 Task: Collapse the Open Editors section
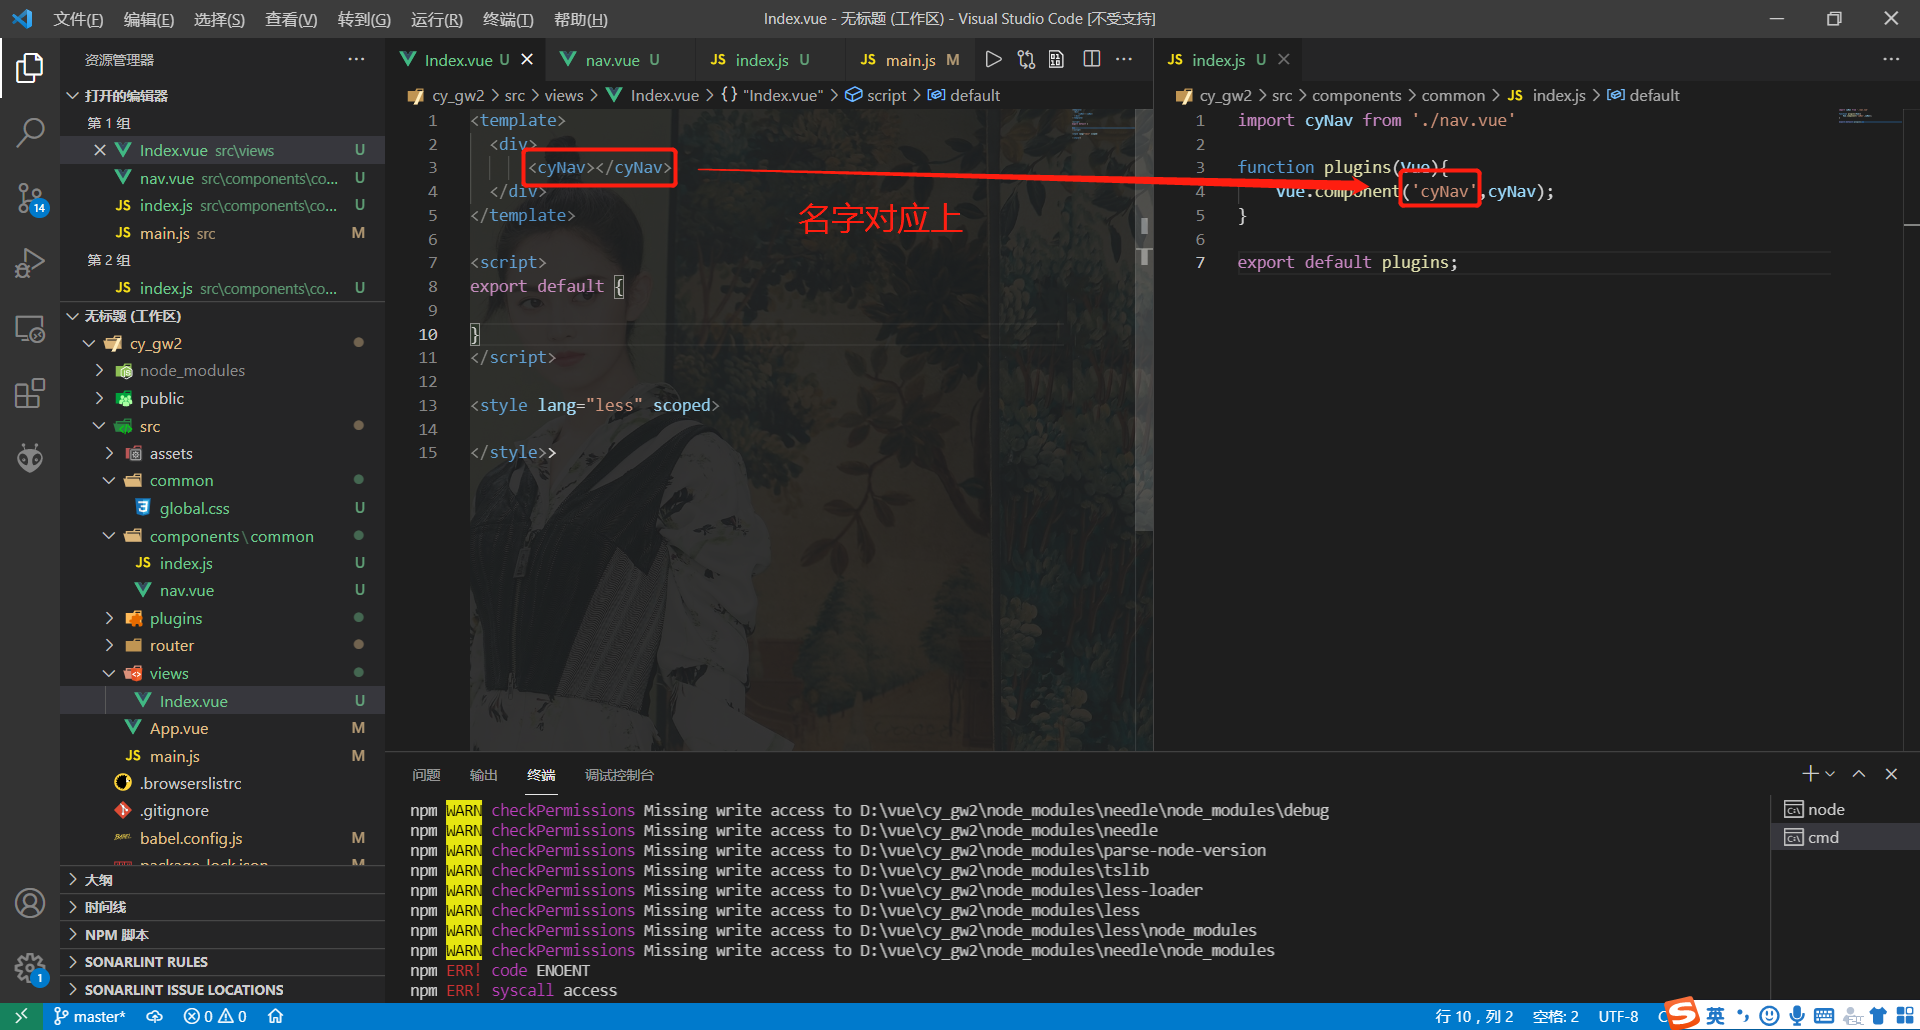pos(72,95)
